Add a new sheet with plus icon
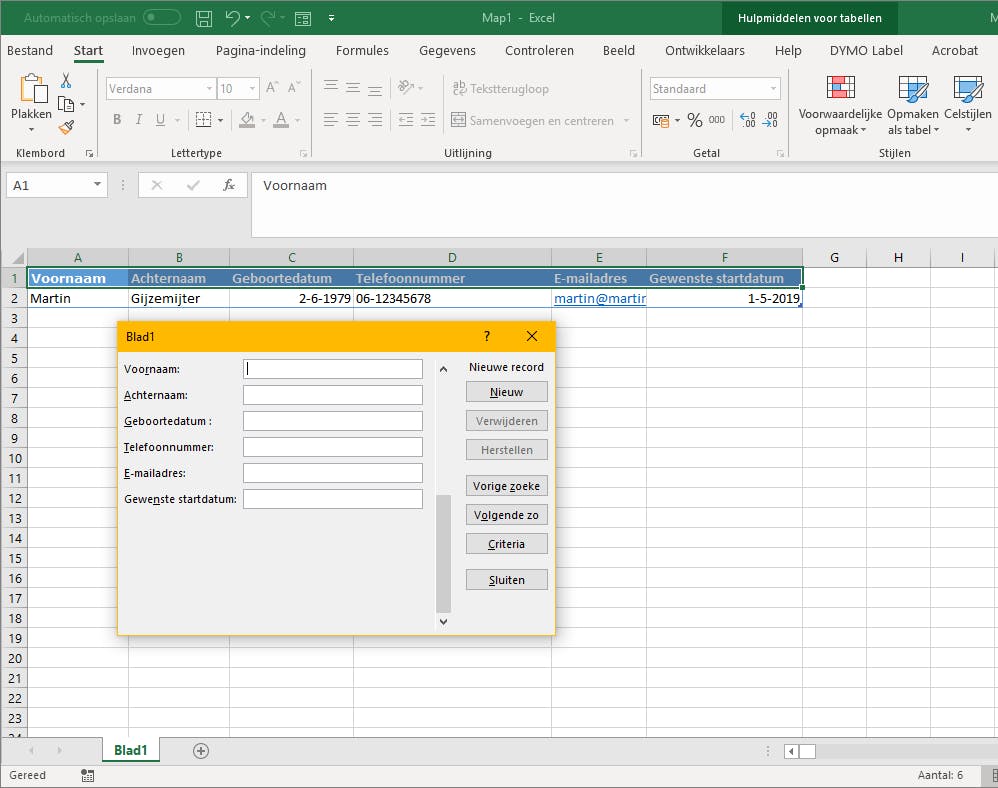The width and height of the screenshot is (998, 788). point(201,751)
